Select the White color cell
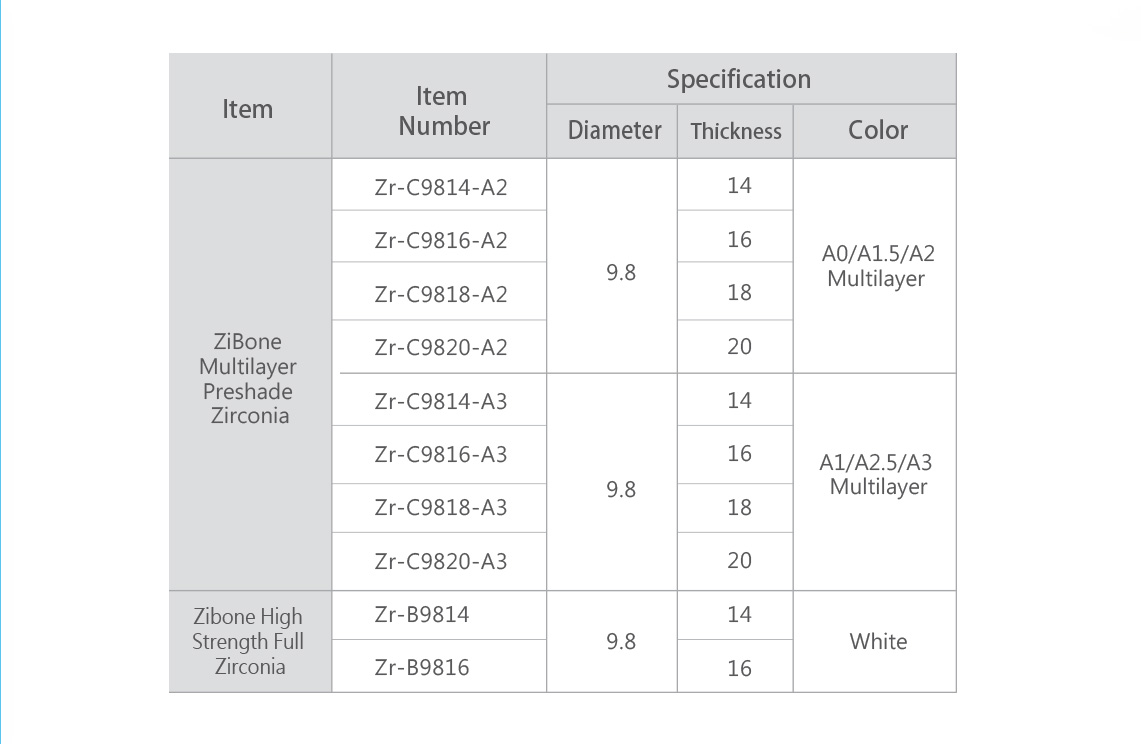 [x=875, y=641]
